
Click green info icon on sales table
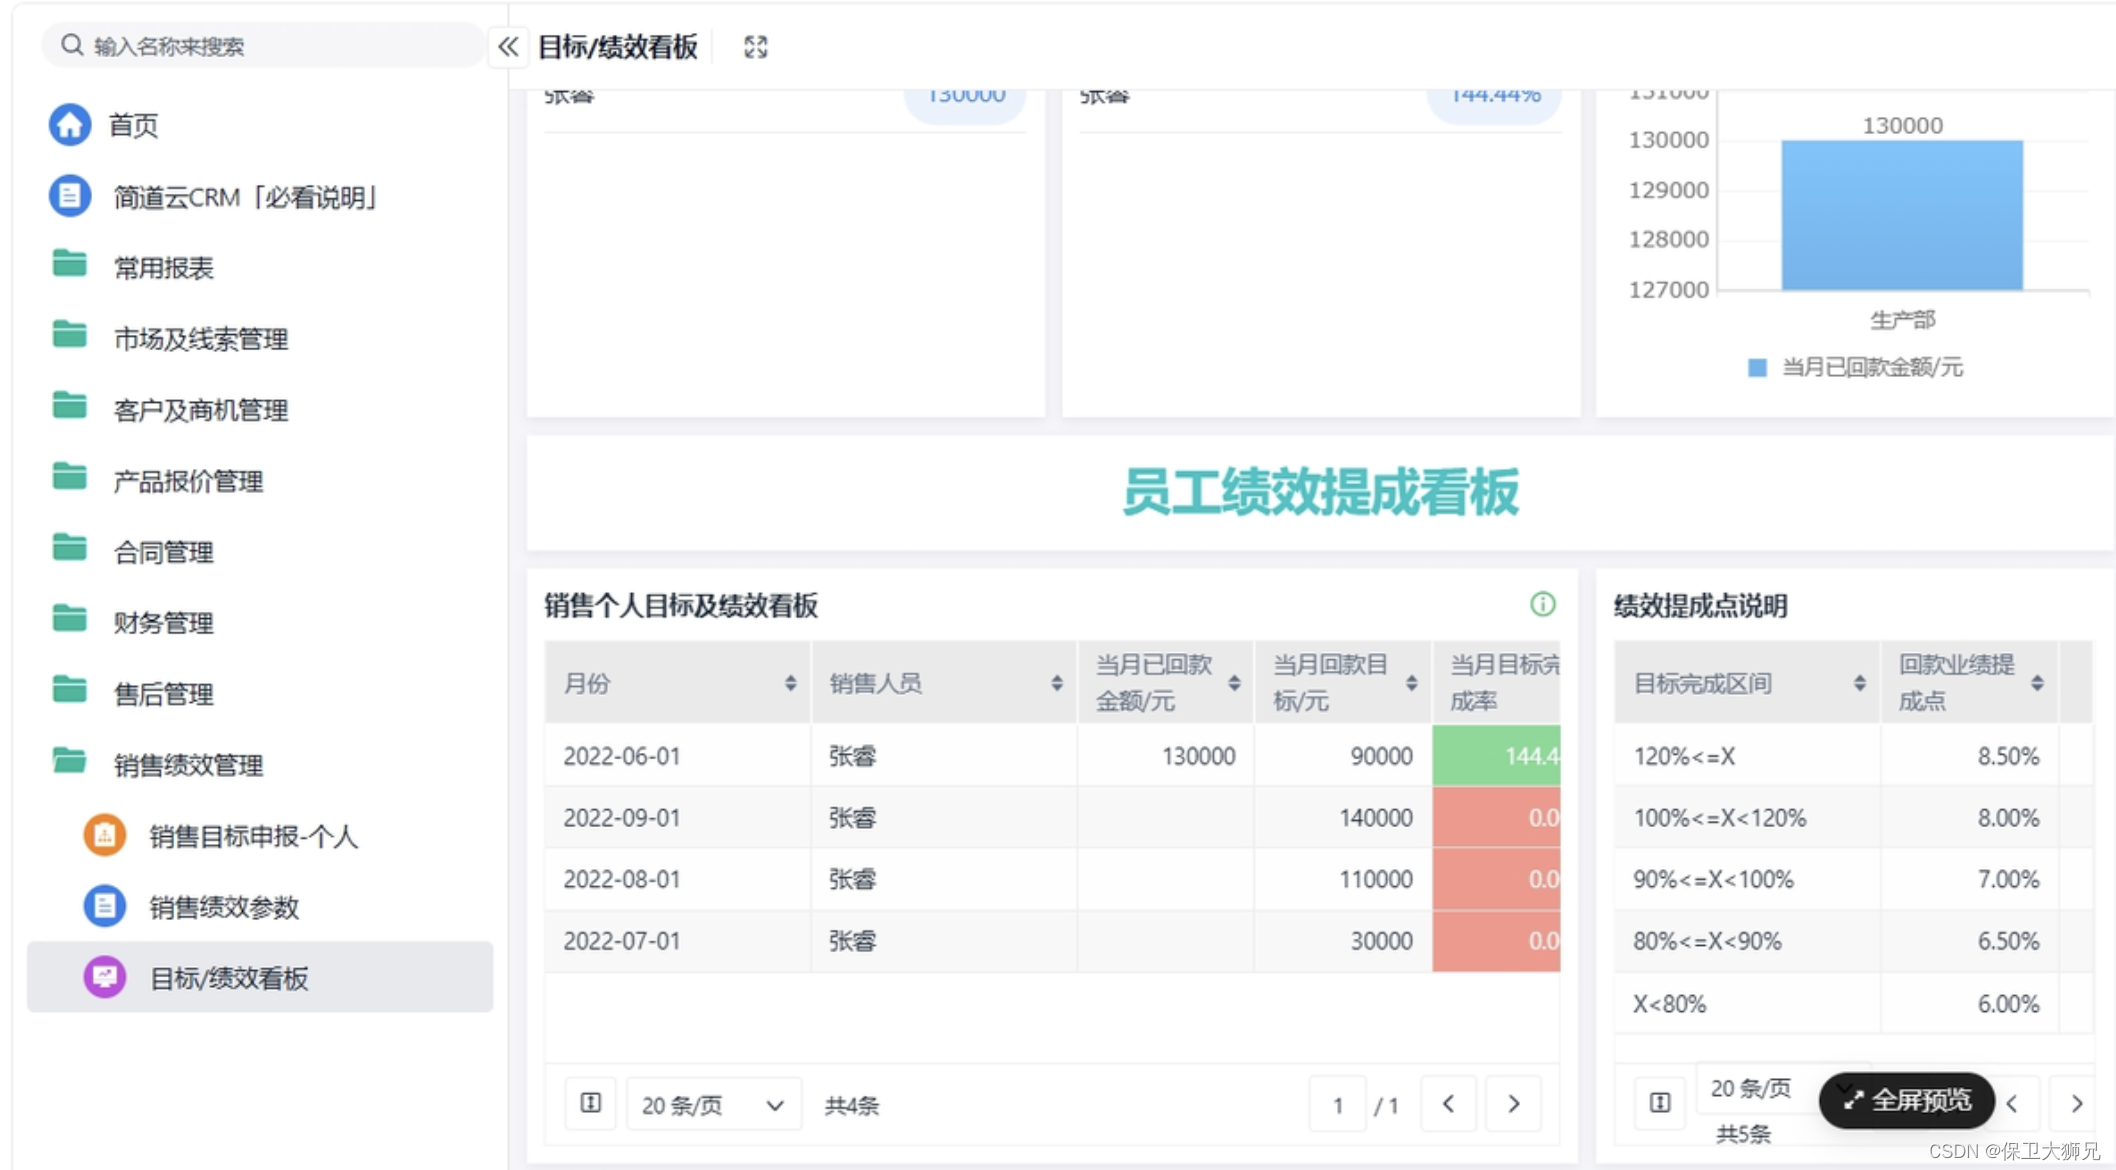(1542, 604)
